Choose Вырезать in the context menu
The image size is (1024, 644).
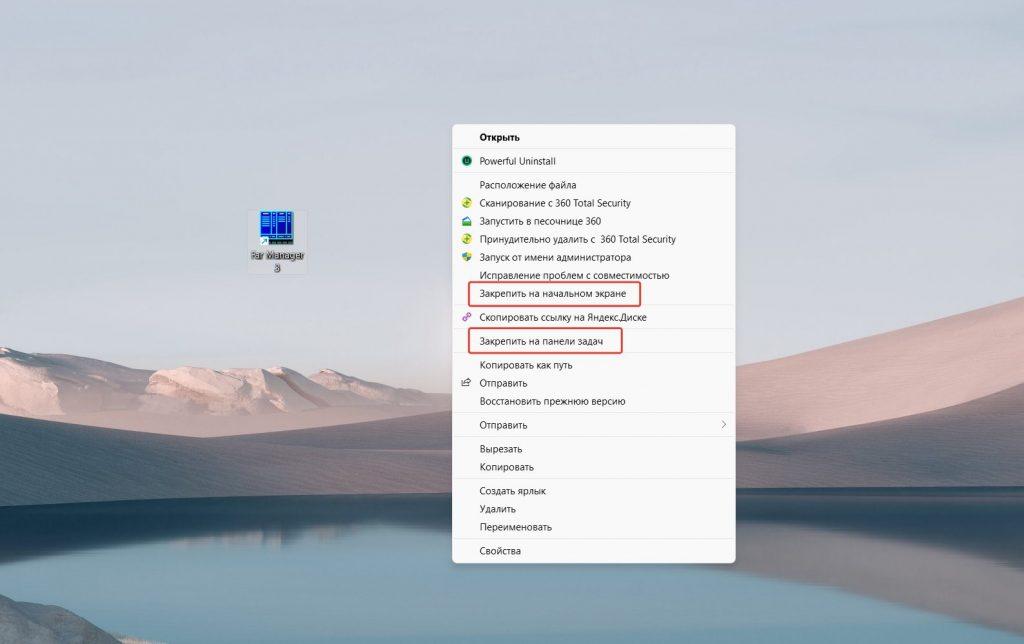(593, 449)
